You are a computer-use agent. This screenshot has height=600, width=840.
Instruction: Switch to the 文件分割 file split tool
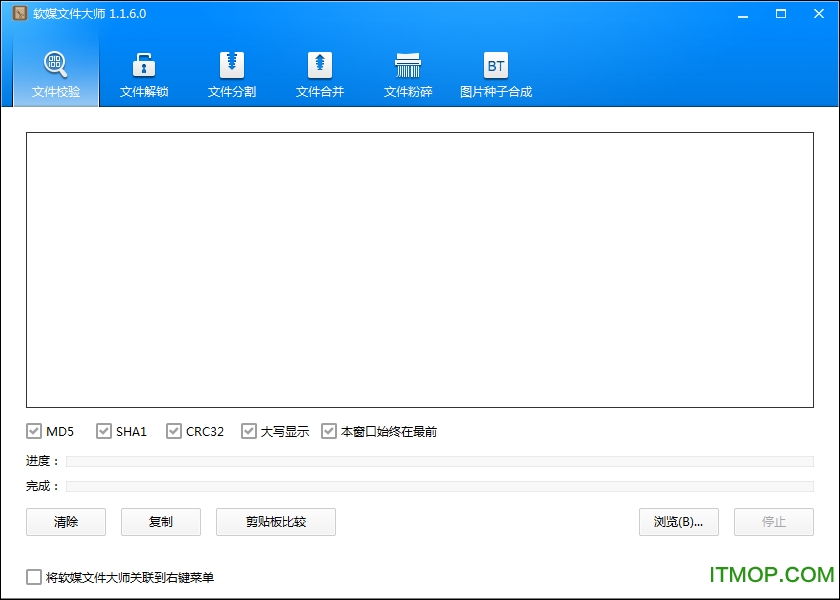tap(231, 72)
